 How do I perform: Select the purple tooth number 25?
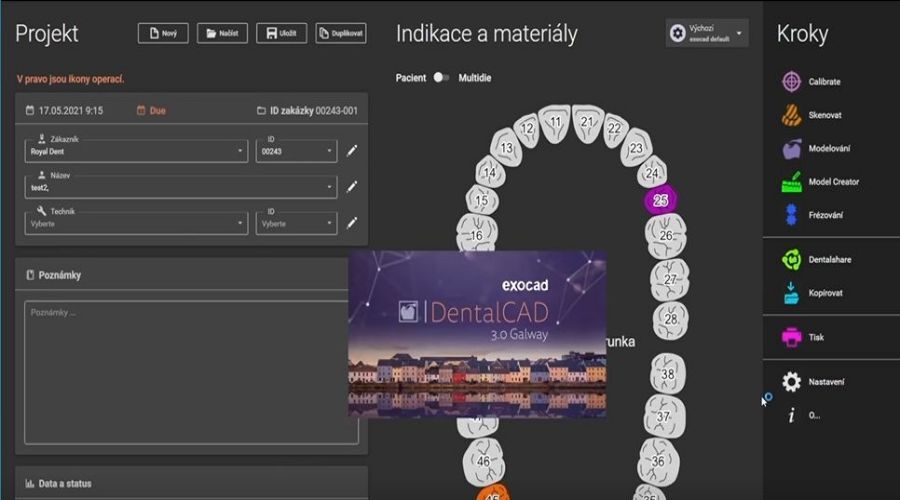coord(660,200)
